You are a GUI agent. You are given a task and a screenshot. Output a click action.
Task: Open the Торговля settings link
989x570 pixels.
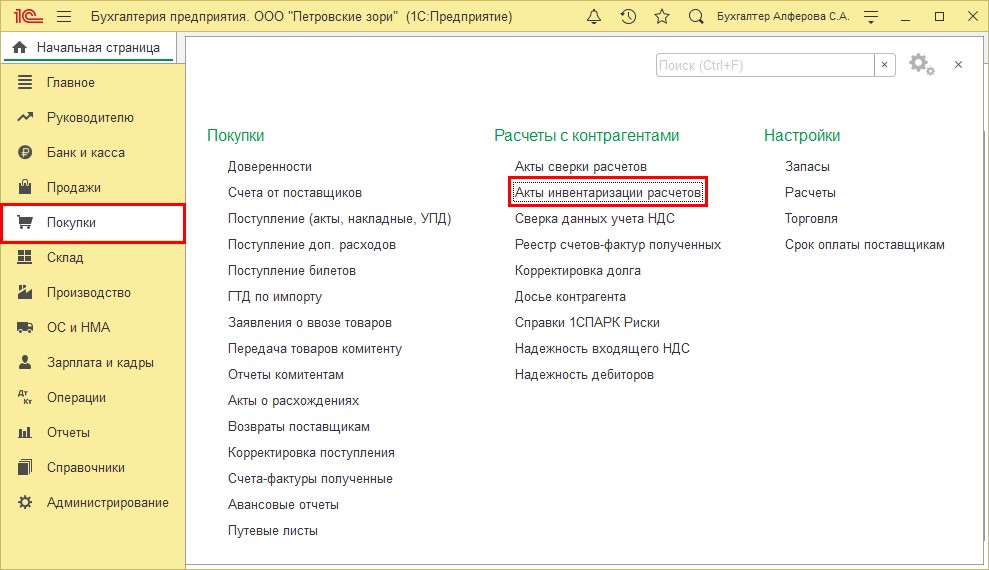click(811, 218)
